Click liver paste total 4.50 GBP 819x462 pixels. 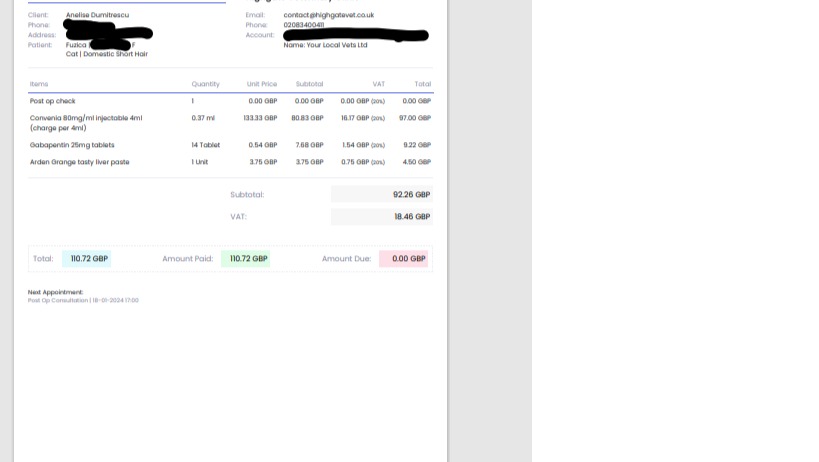coord(417,162)
